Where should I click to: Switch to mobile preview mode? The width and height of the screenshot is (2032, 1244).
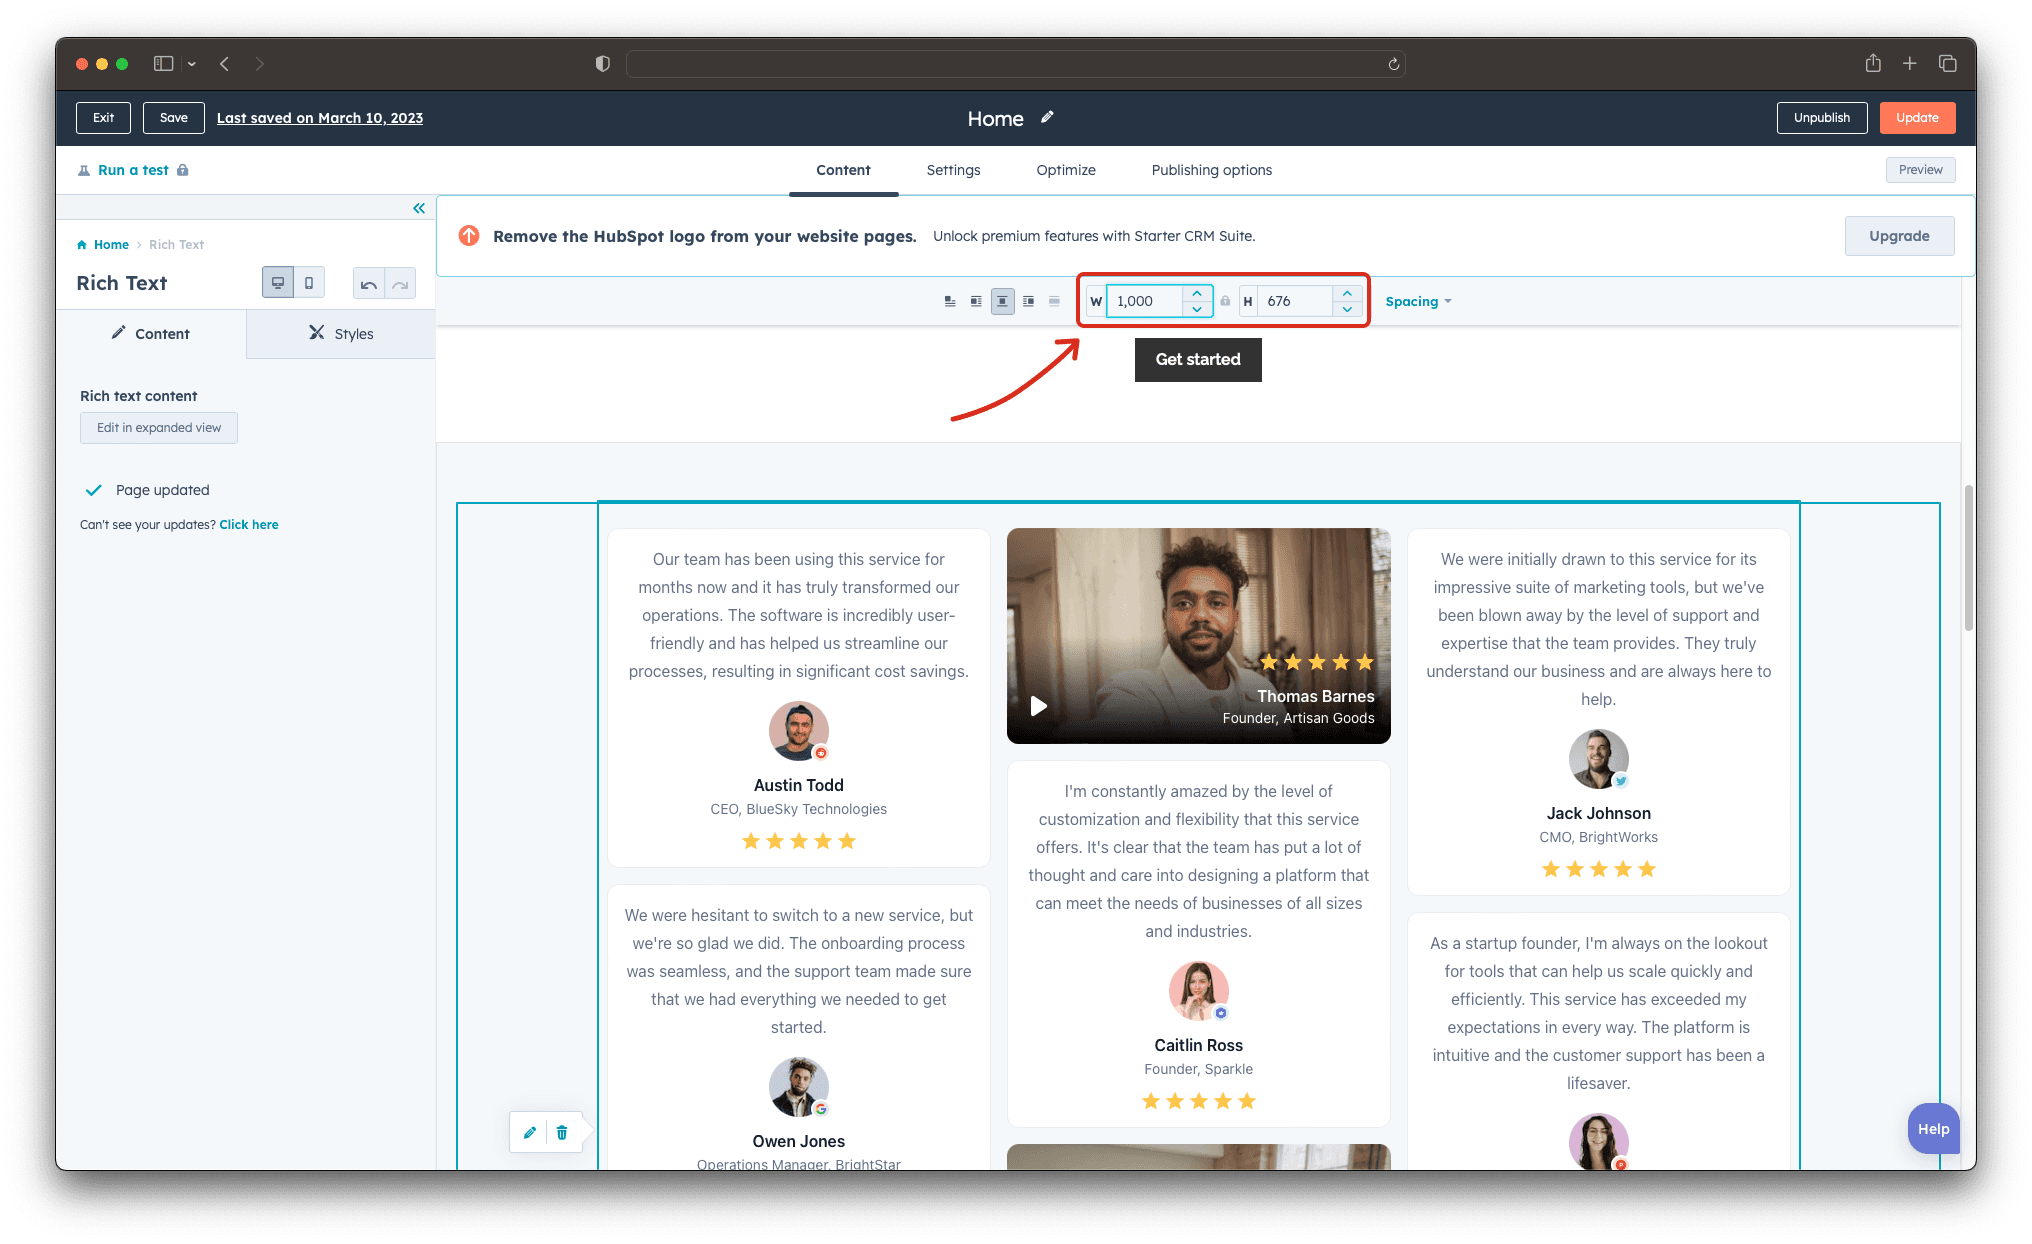309,283
